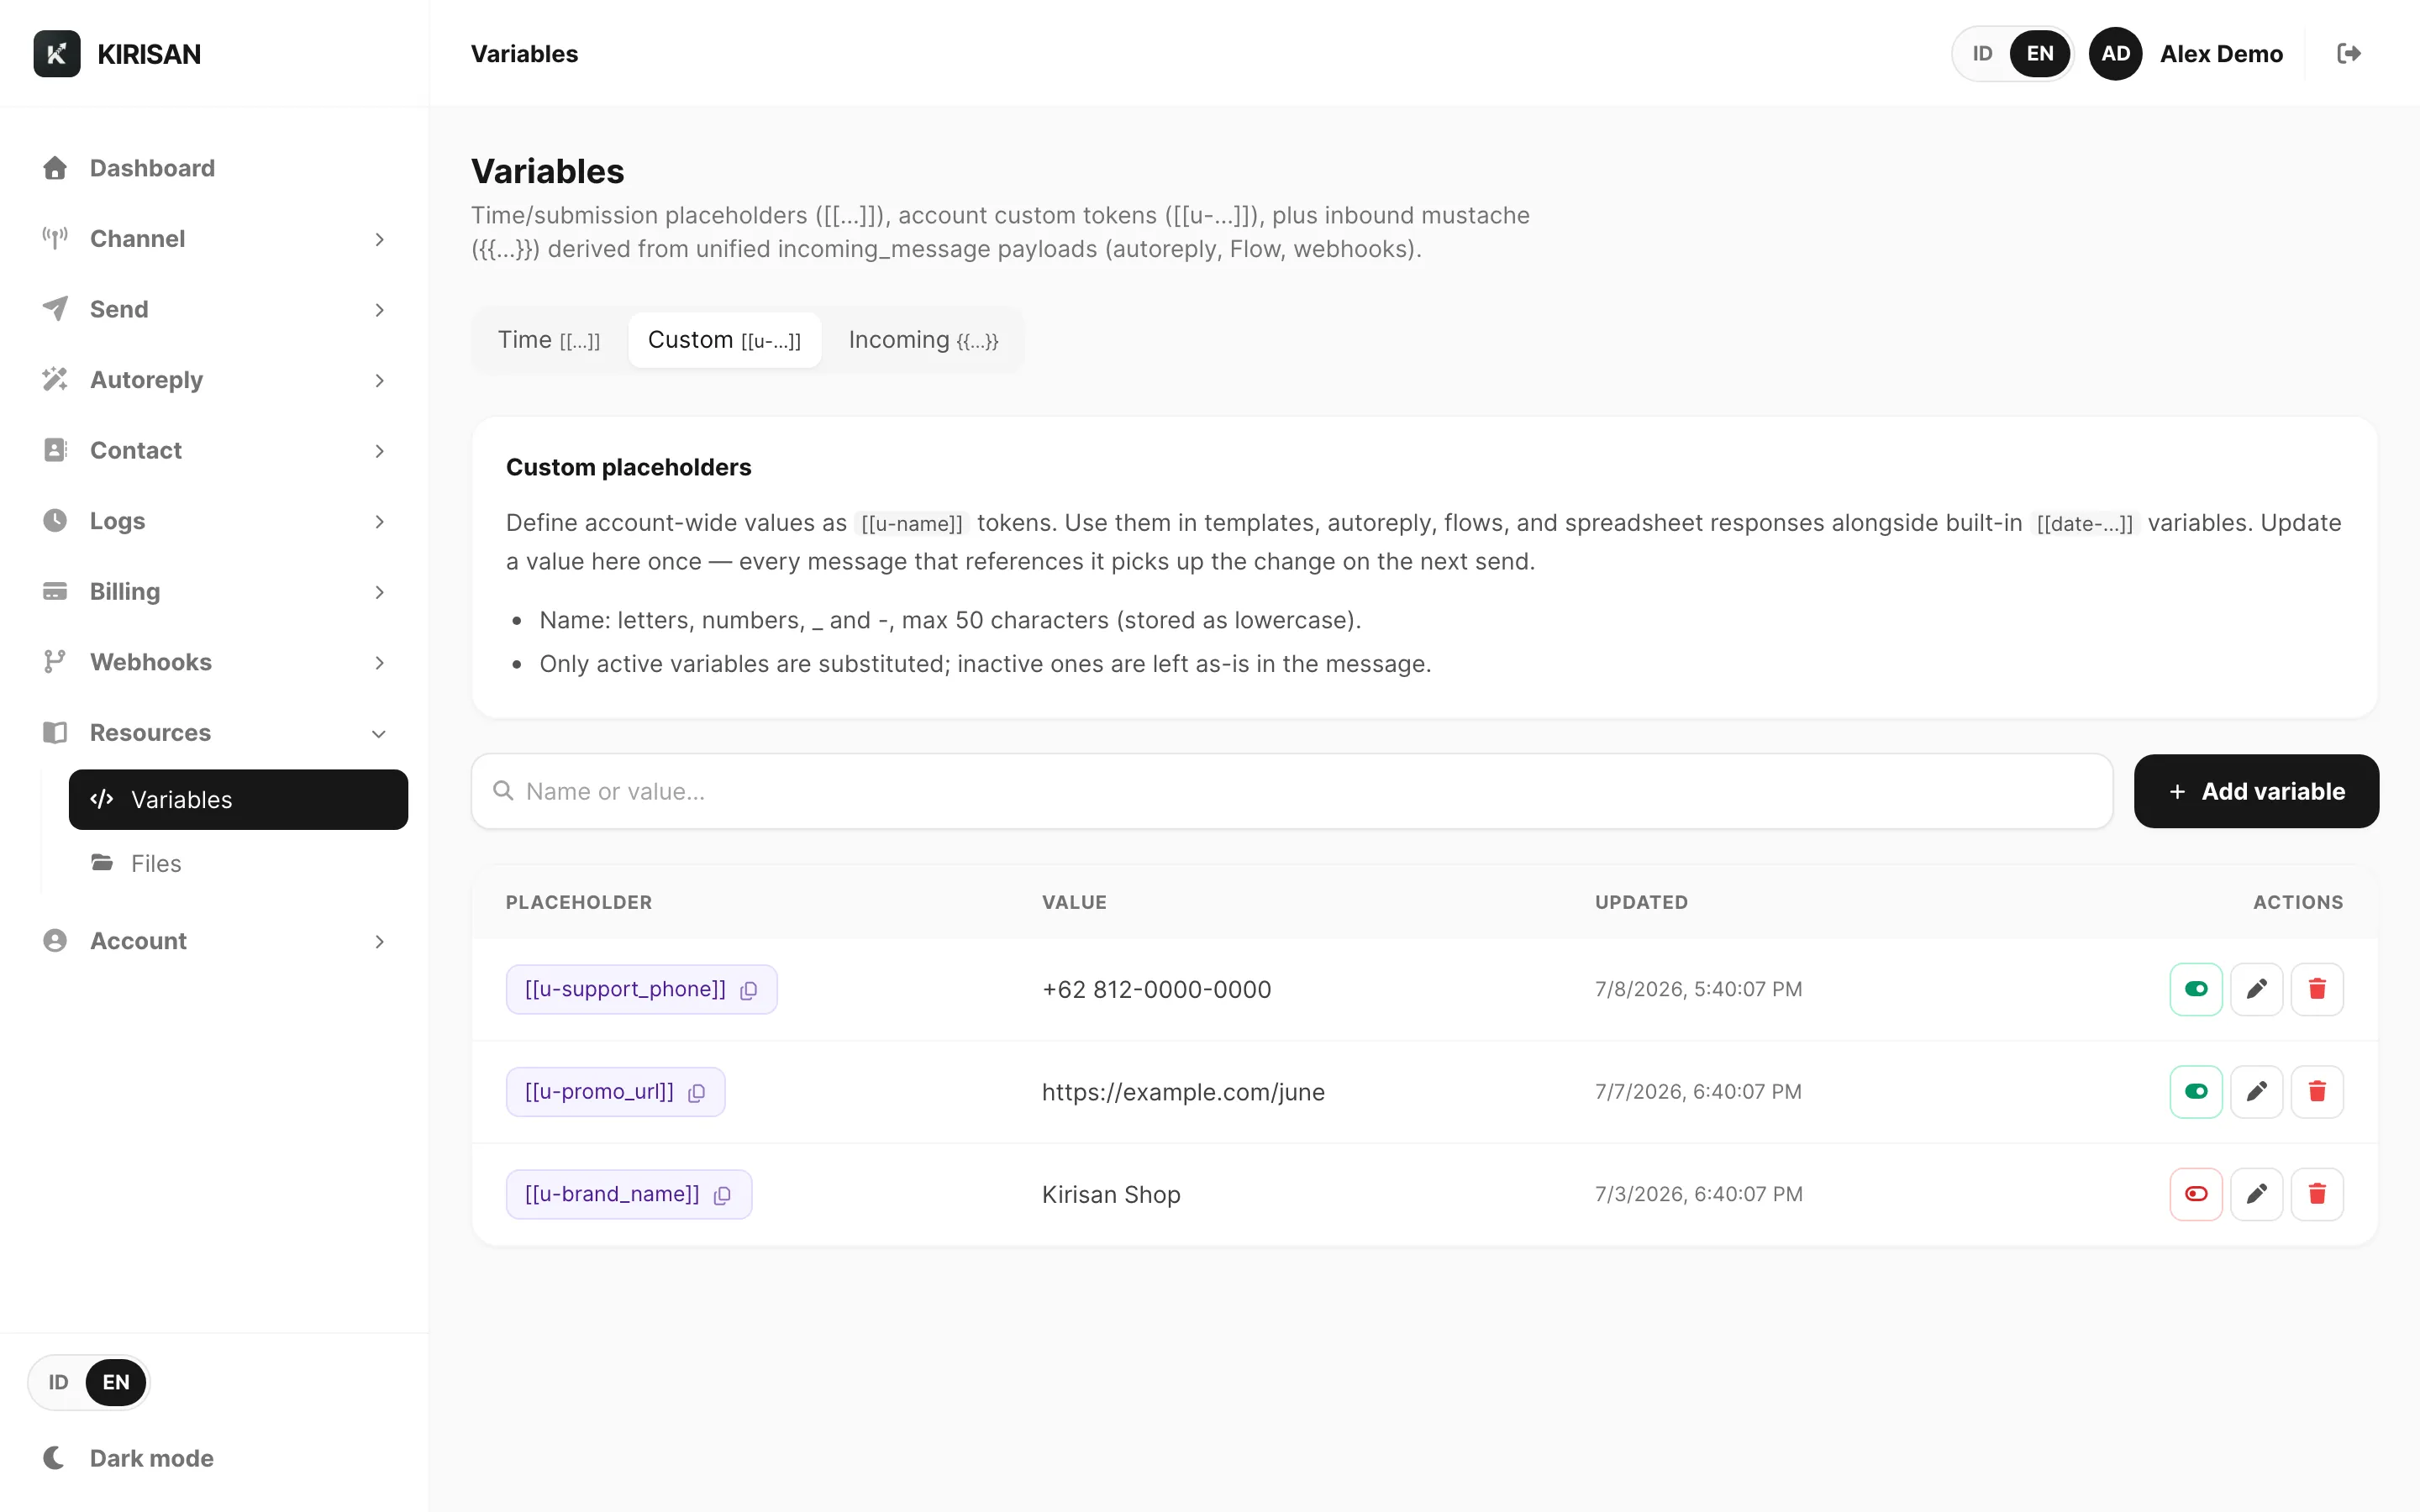Toggle active state for support_phone variable
Screen dimensions: 2420x1512
[x=2196, y=989]
